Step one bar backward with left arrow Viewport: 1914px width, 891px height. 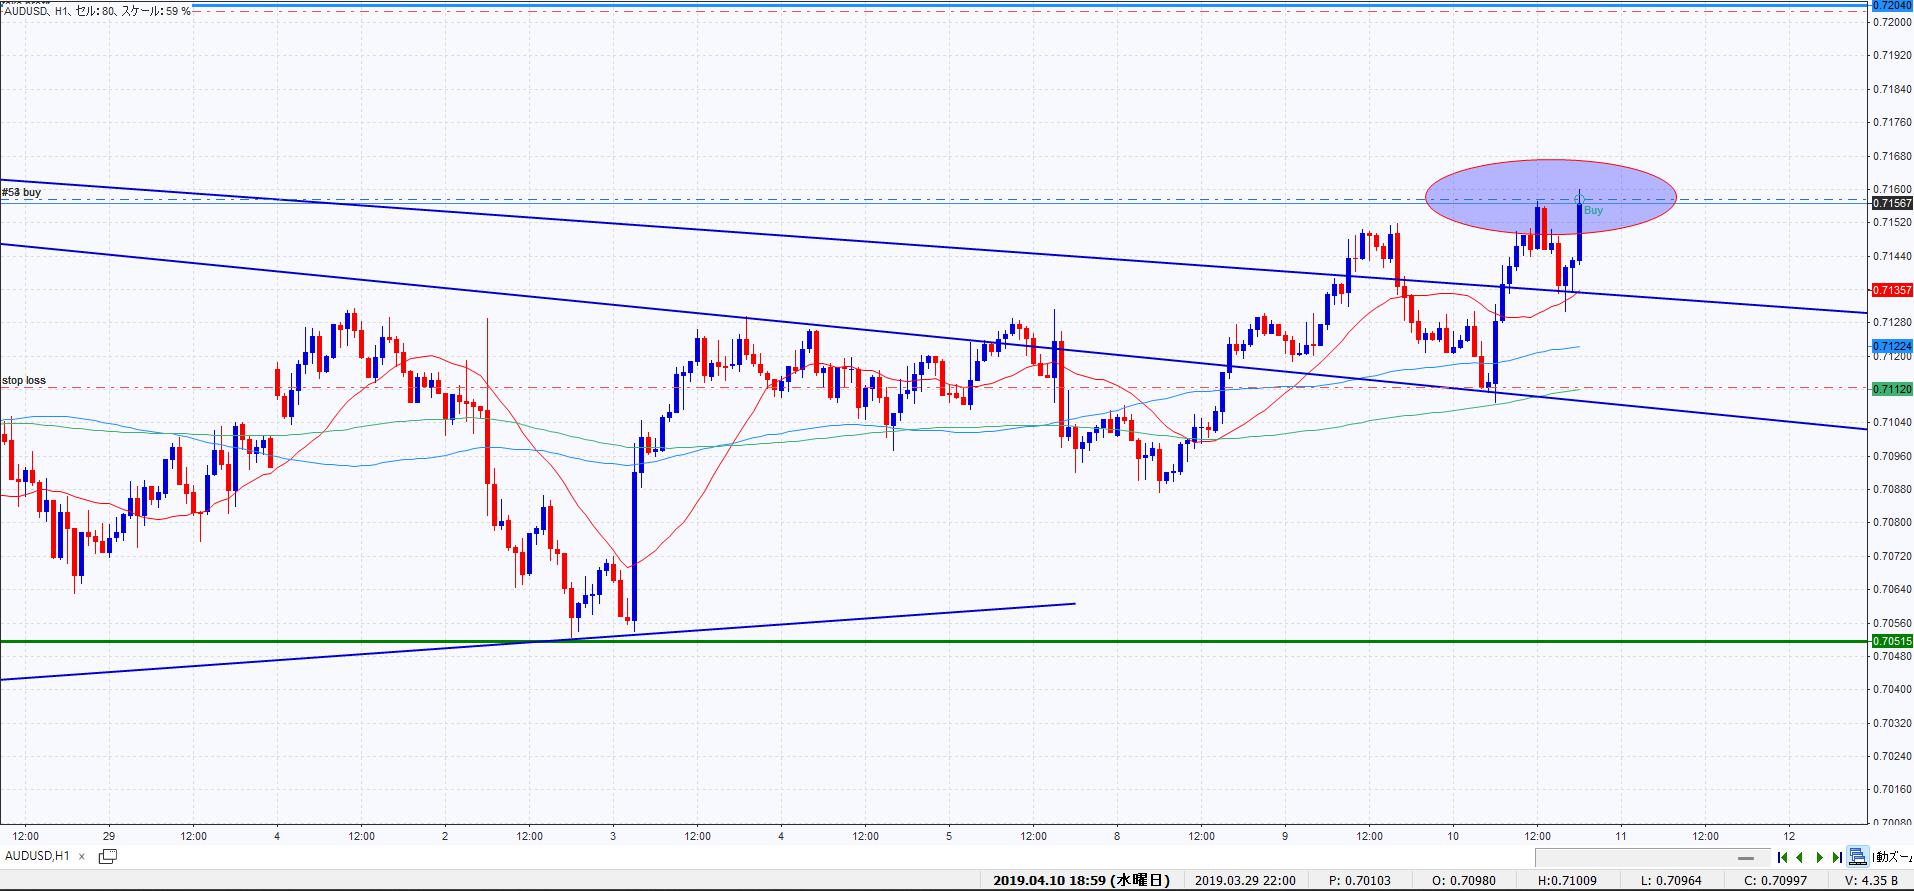point(1800,857)
